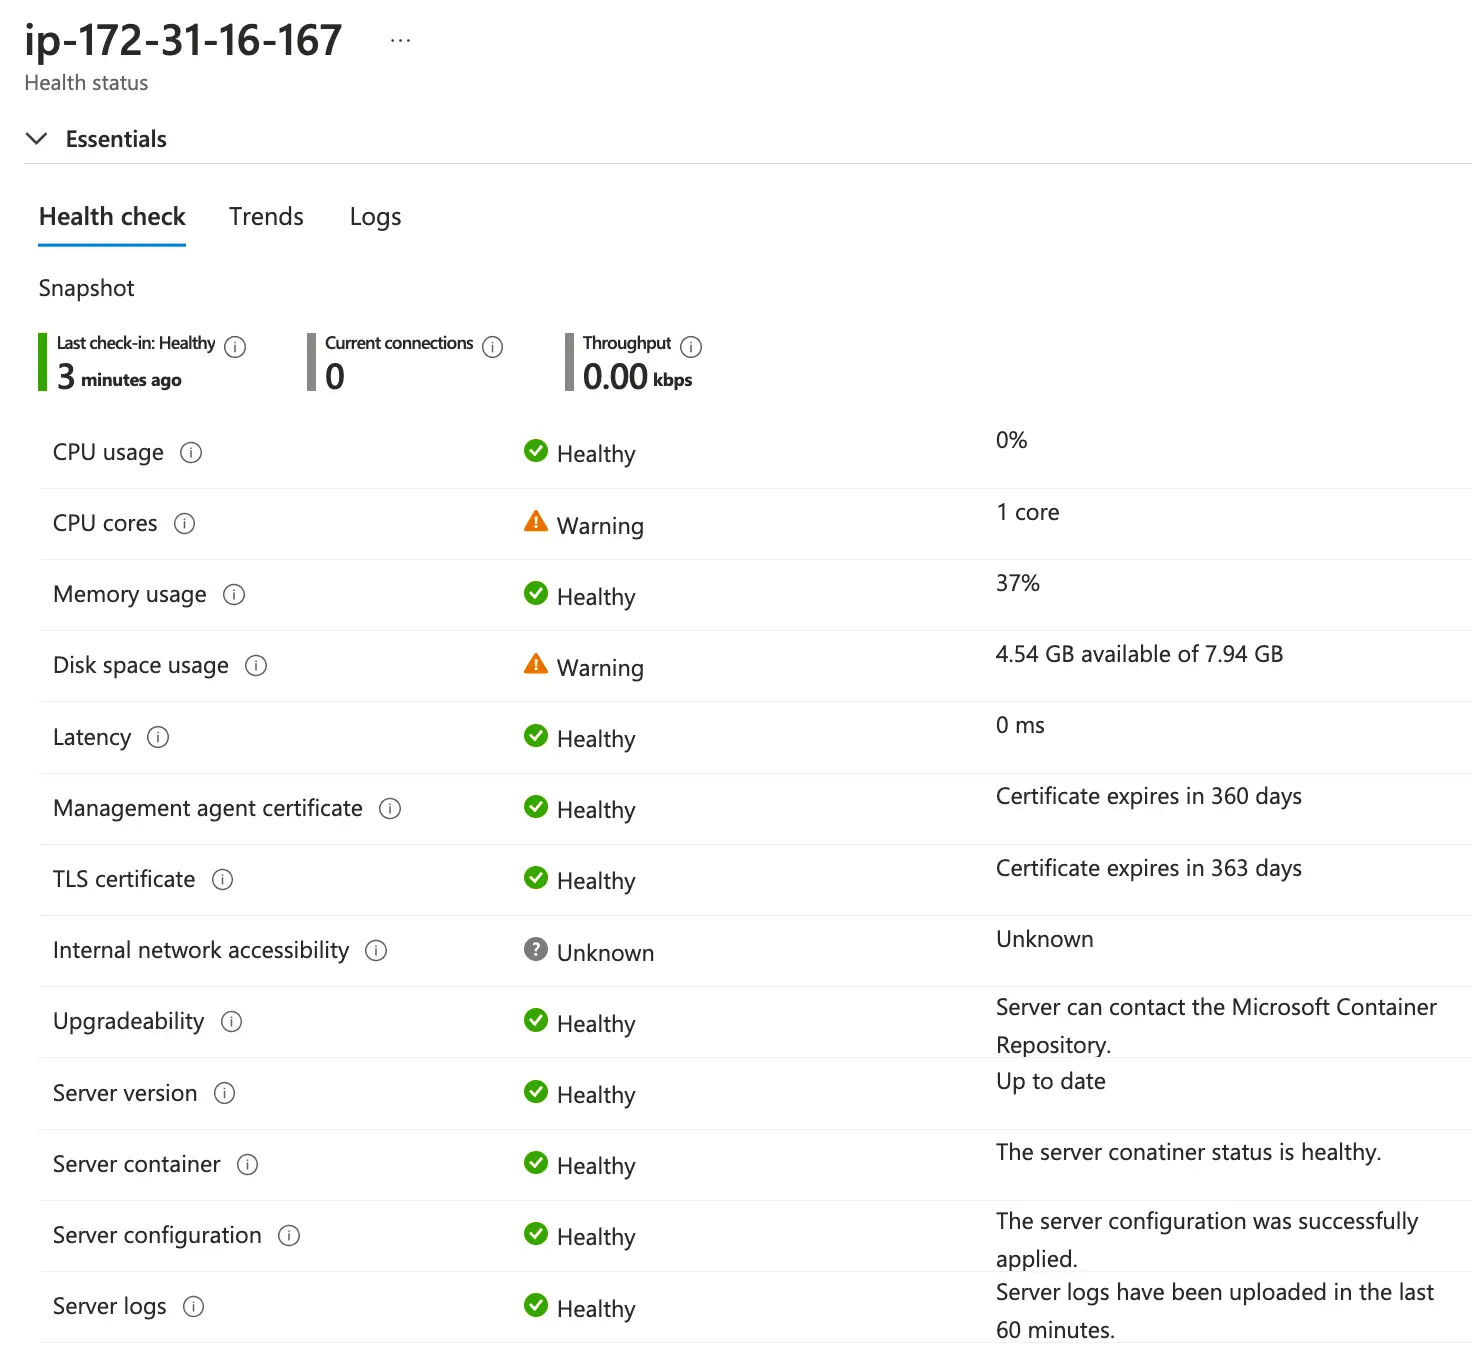
Task: Open the Memory usage info tooltip icon
Action: click(x=234, y=595)
